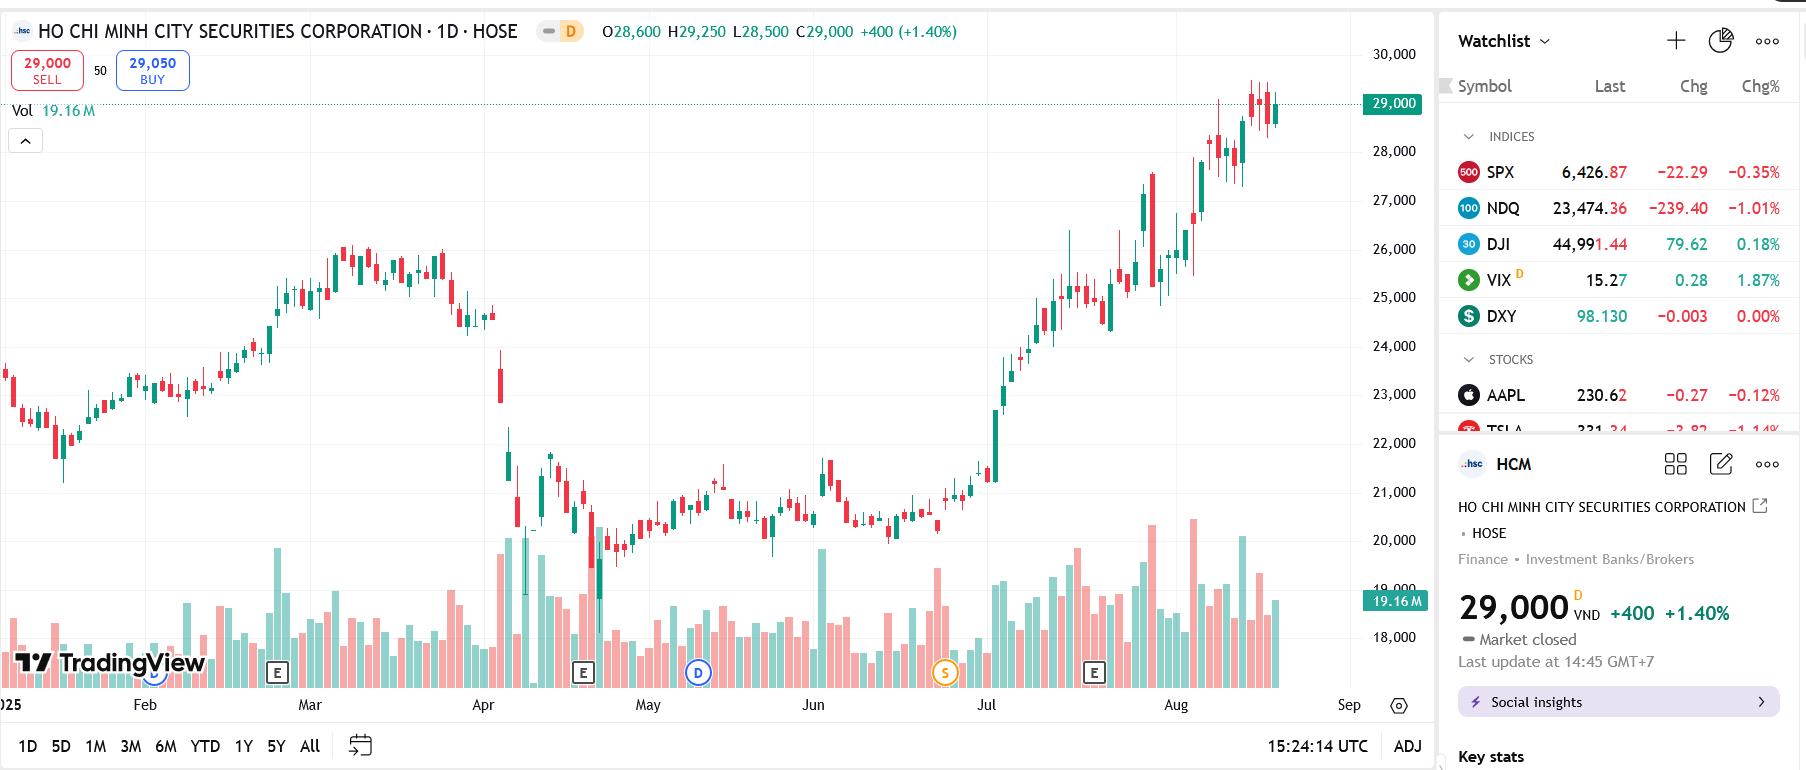Open Social insights panel
The height and width of the screenshot is (770, 1806).
click(1618, 702)
